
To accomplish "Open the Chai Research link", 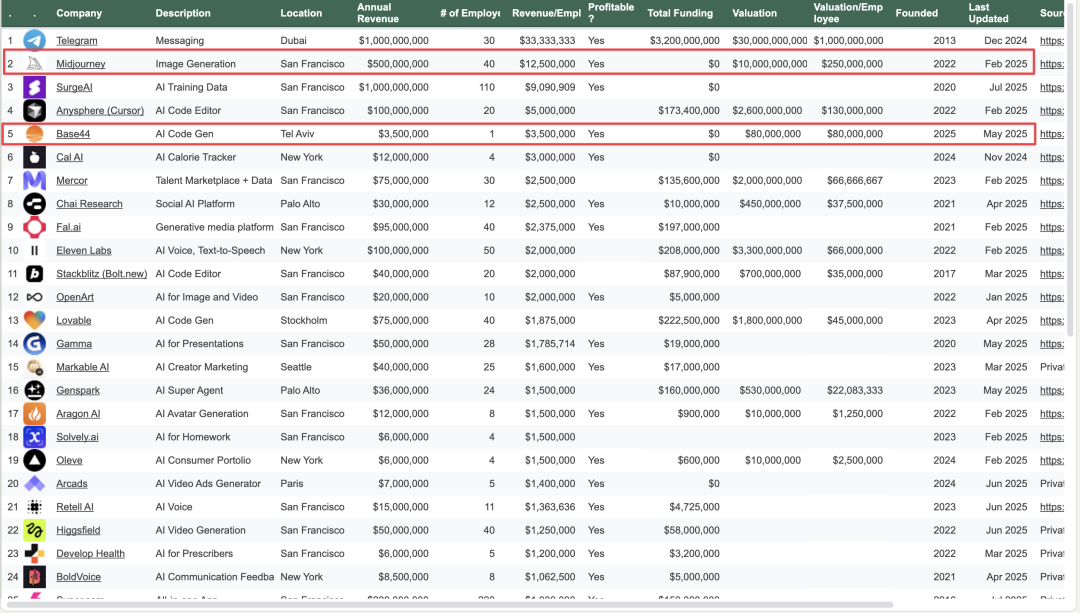I will click(x=89, y=204).
